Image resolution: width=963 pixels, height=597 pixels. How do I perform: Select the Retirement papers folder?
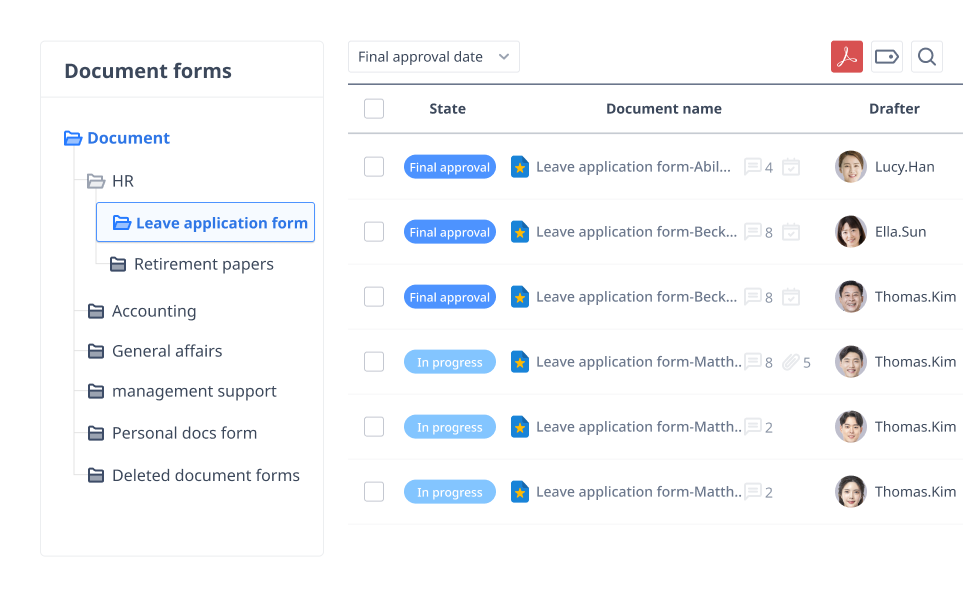click(x=203, y=264)
